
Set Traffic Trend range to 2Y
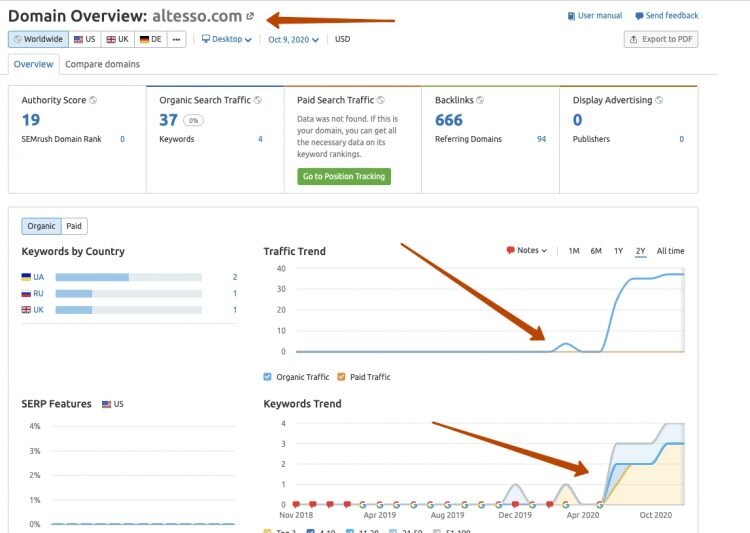(640, 251)
